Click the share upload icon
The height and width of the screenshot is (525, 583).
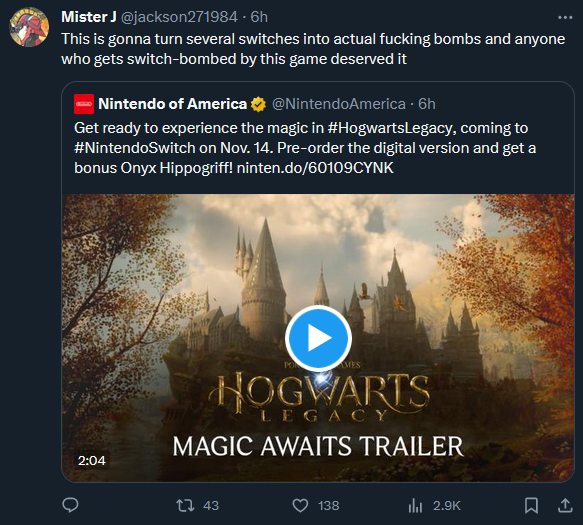[x=565, y=506]
